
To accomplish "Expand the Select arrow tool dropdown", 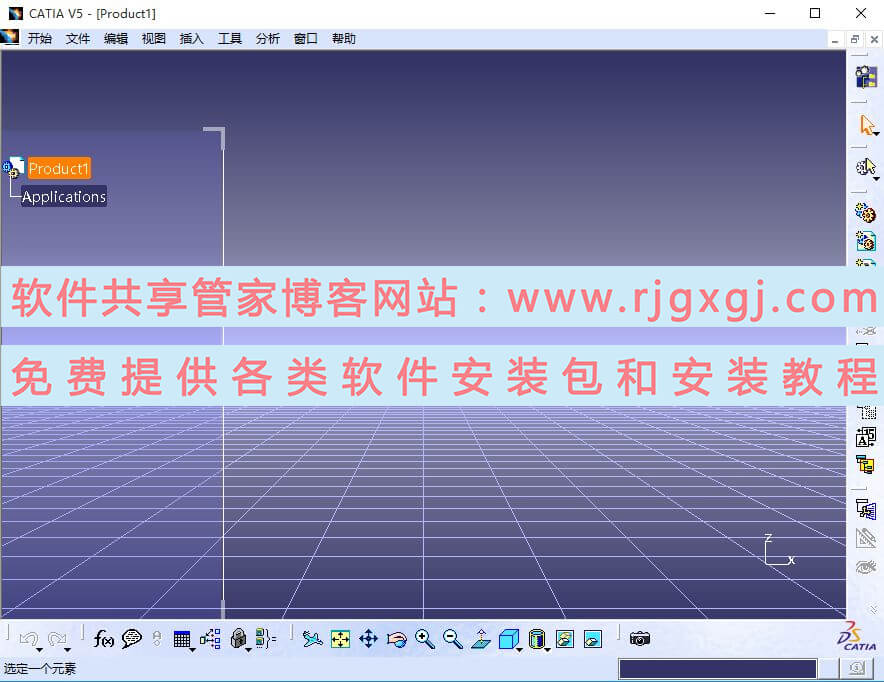I will (877, 134).
